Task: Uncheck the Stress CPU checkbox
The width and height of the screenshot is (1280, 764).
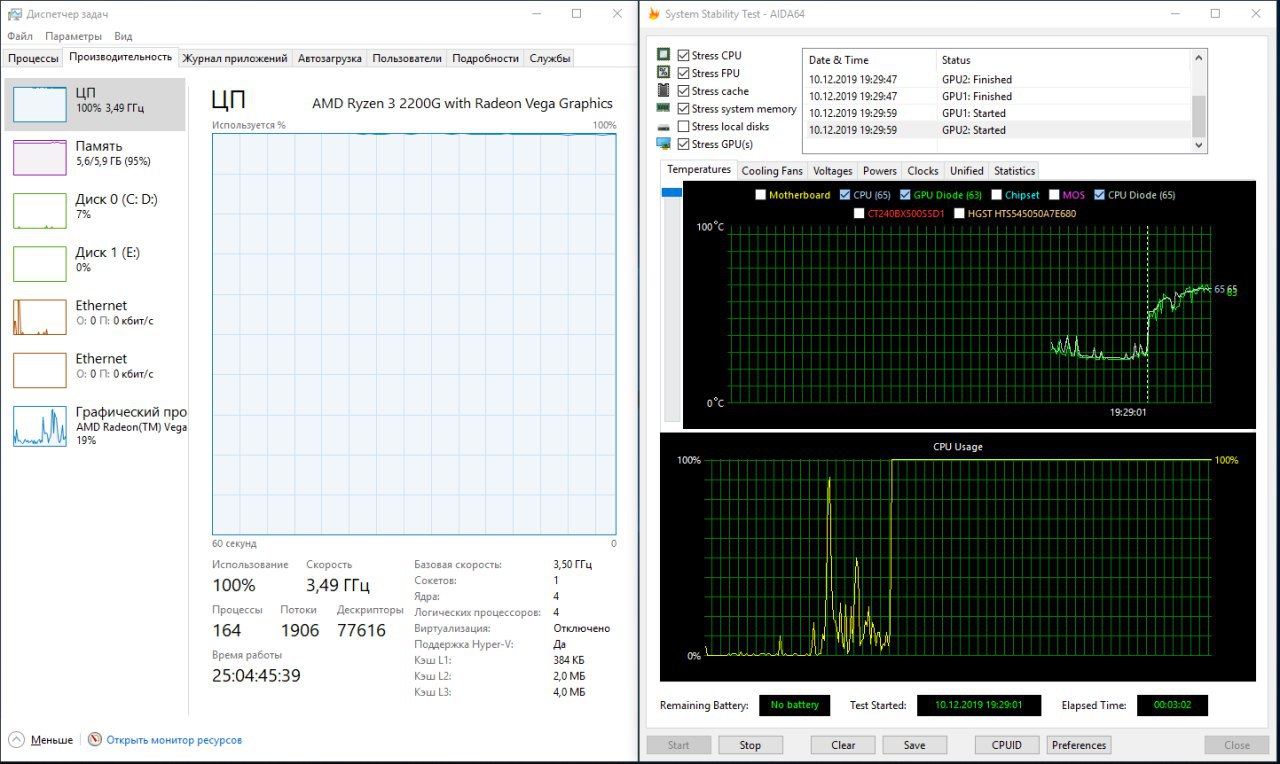Action: (683, 55)
